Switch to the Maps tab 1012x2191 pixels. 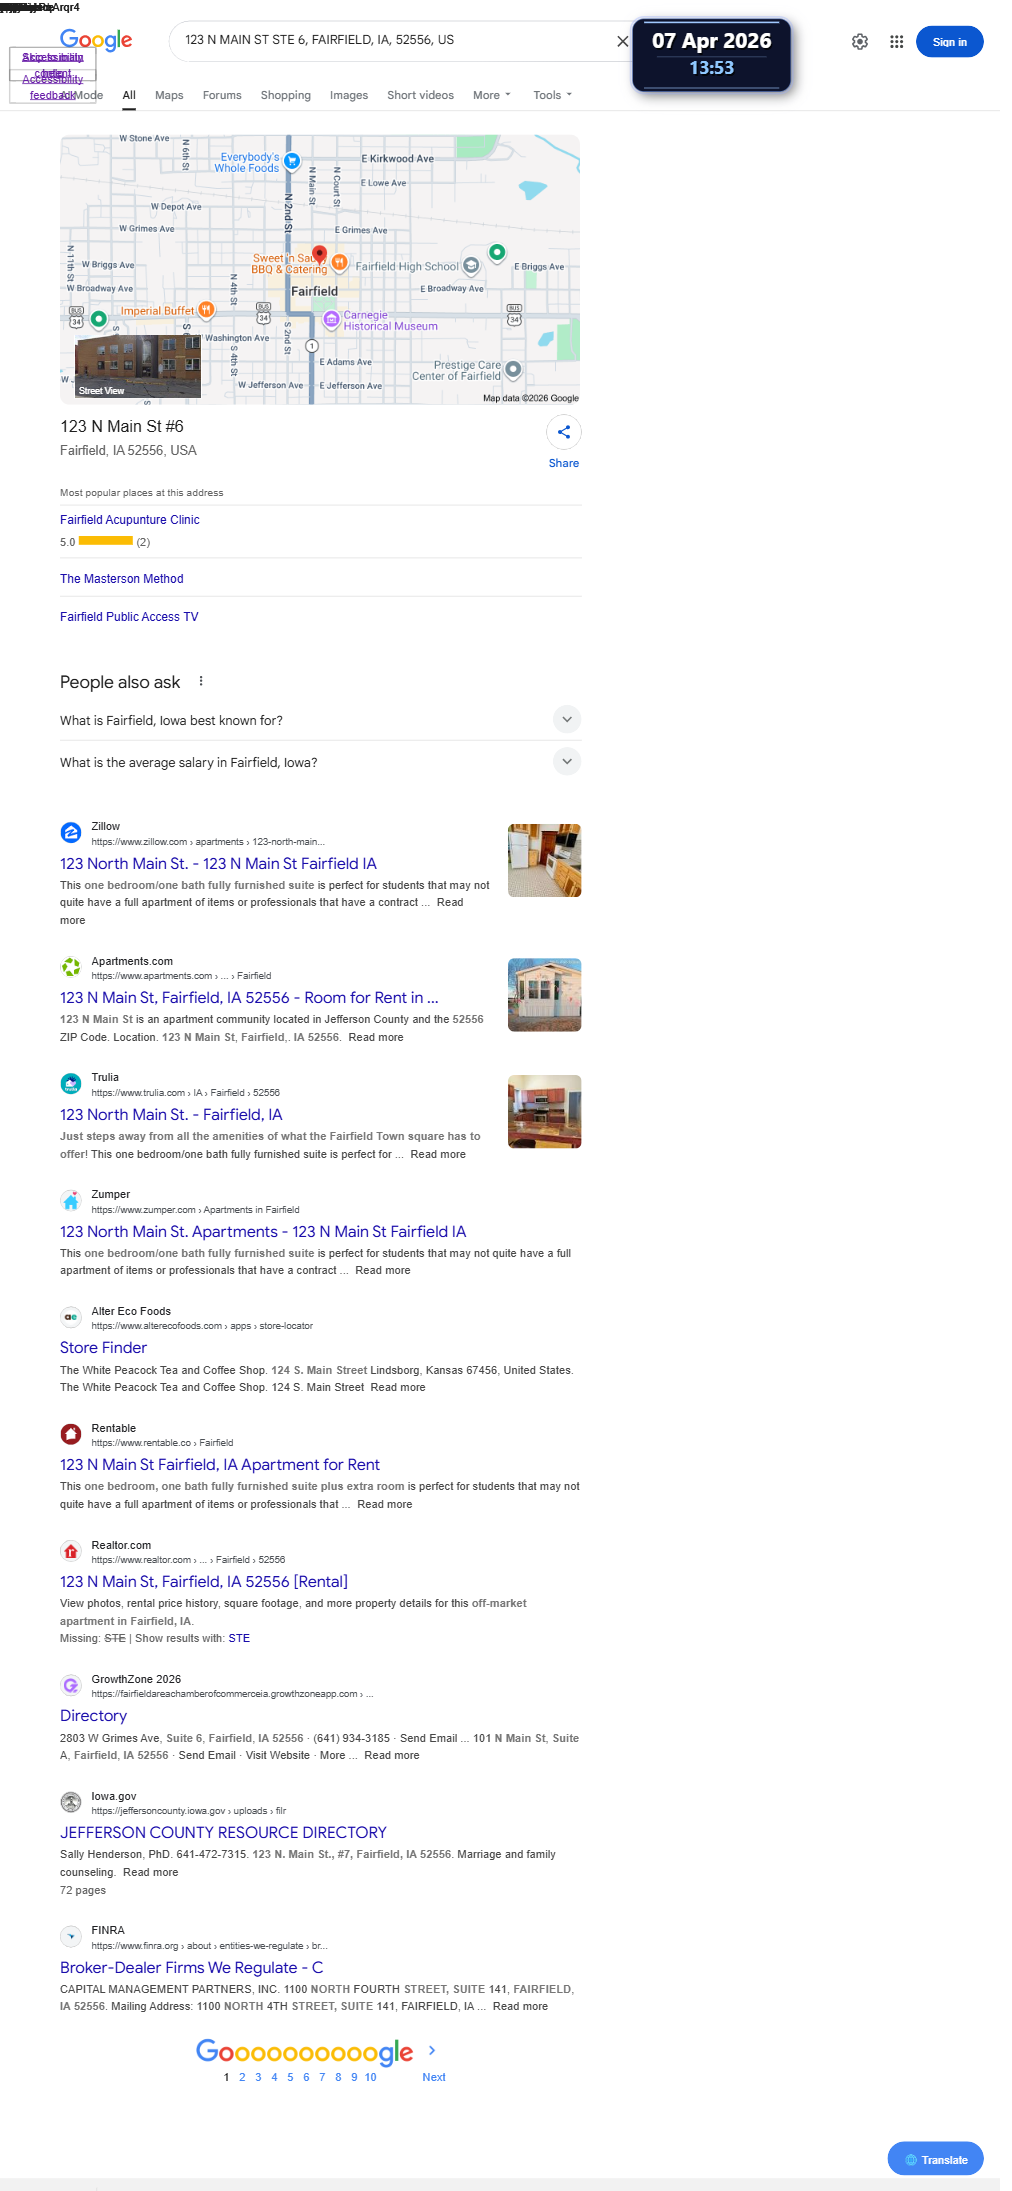tap(169, 95)
